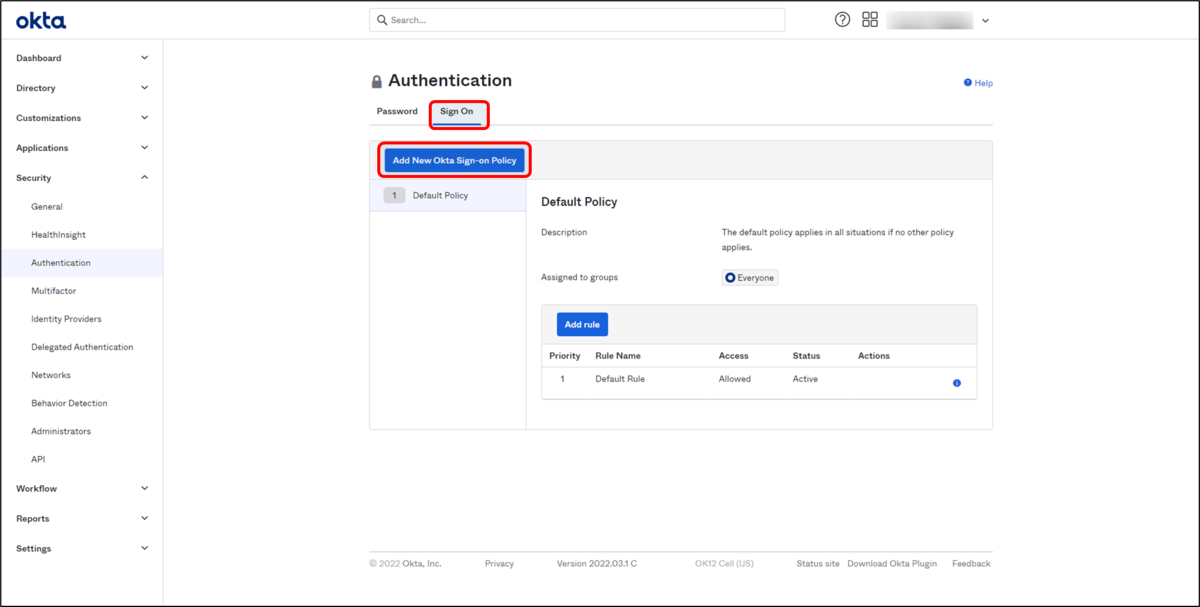Open Administrators in the sidebar

point(61,431)
